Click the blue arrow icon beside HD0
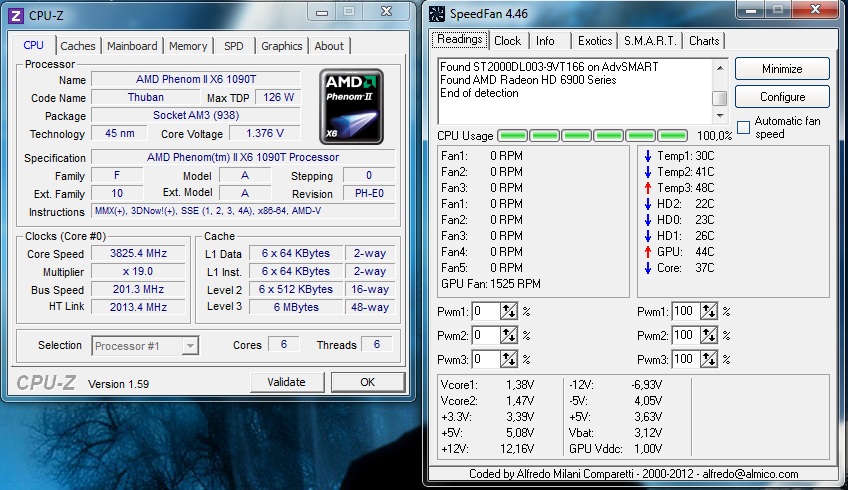Image resolution: width=848 pixels, height=490 pixels. [648, 220]
